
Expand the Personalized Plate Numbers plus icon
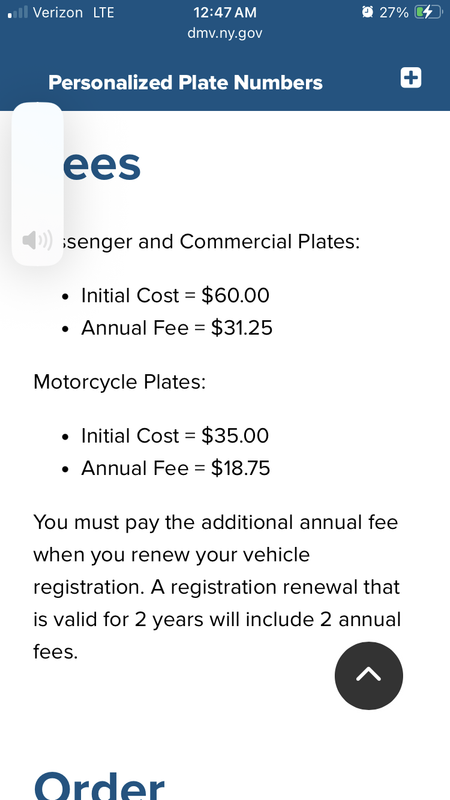pyautogui.click(x=411, y=78)
